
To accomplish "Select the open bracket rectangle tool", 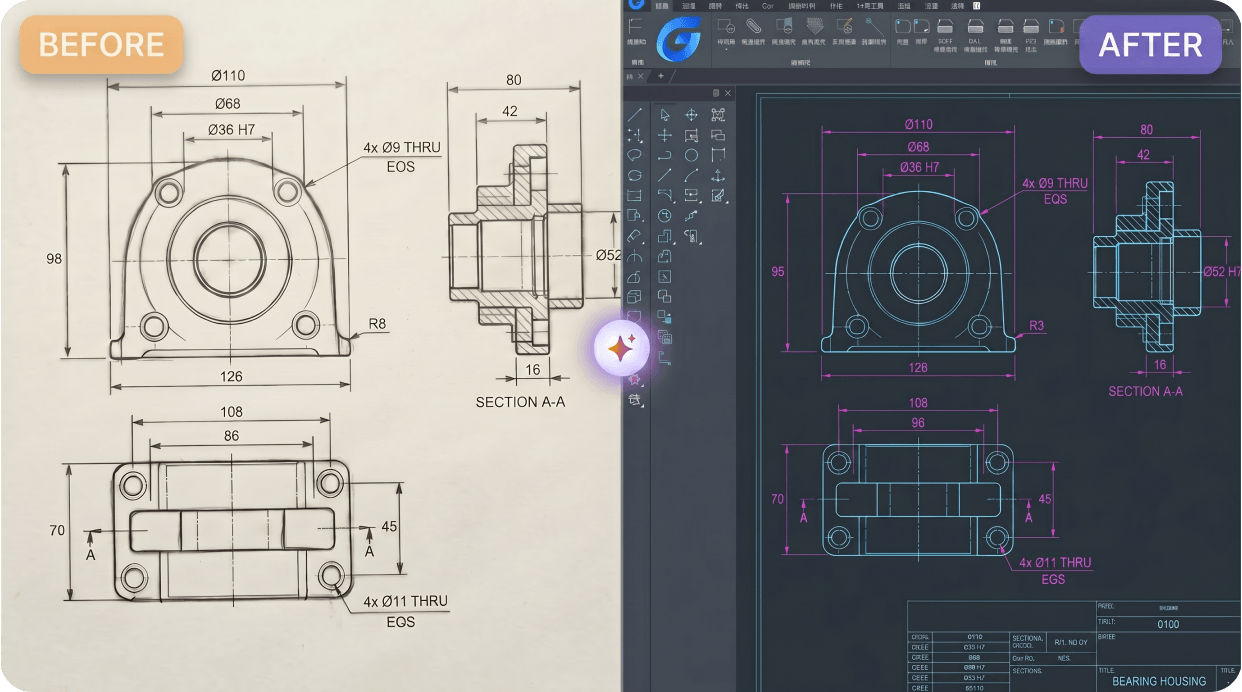I will click(x=718, y=155).
